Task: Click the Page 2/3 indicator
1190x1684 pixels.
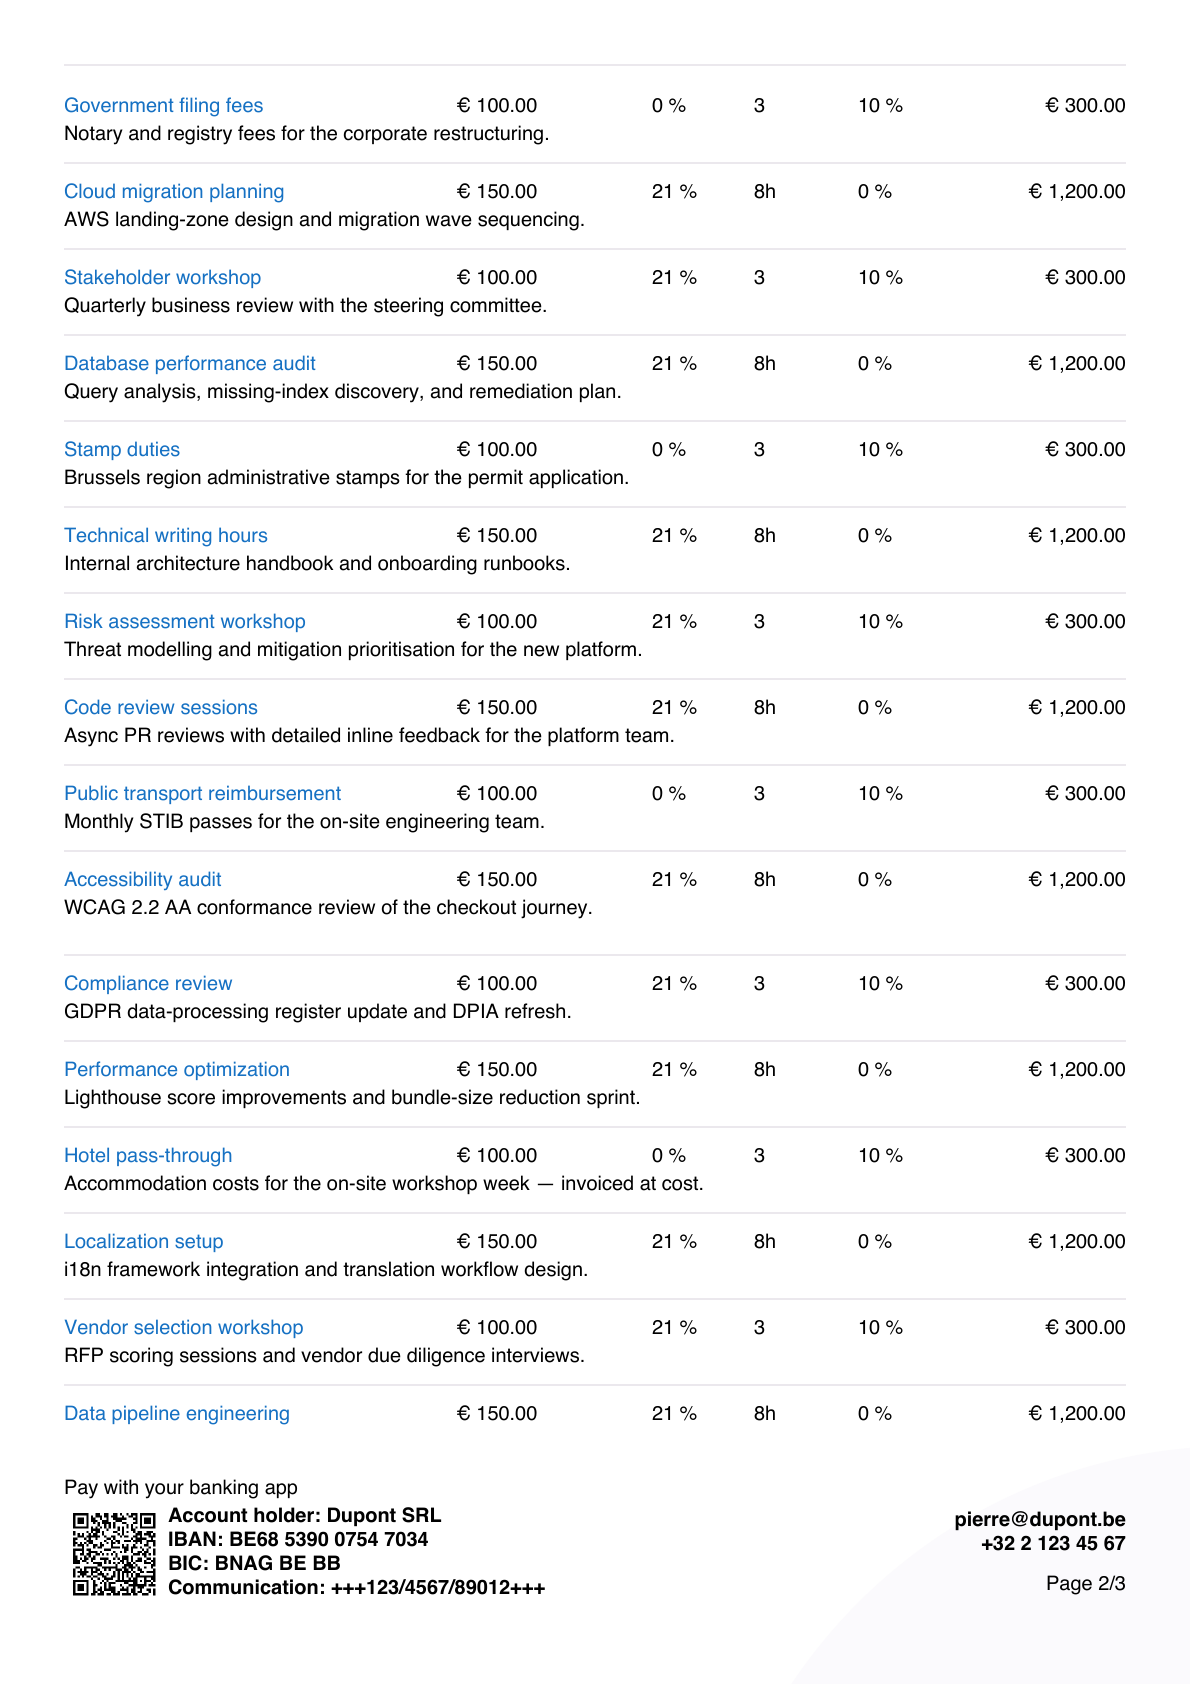Action: click(1086, 1583)
